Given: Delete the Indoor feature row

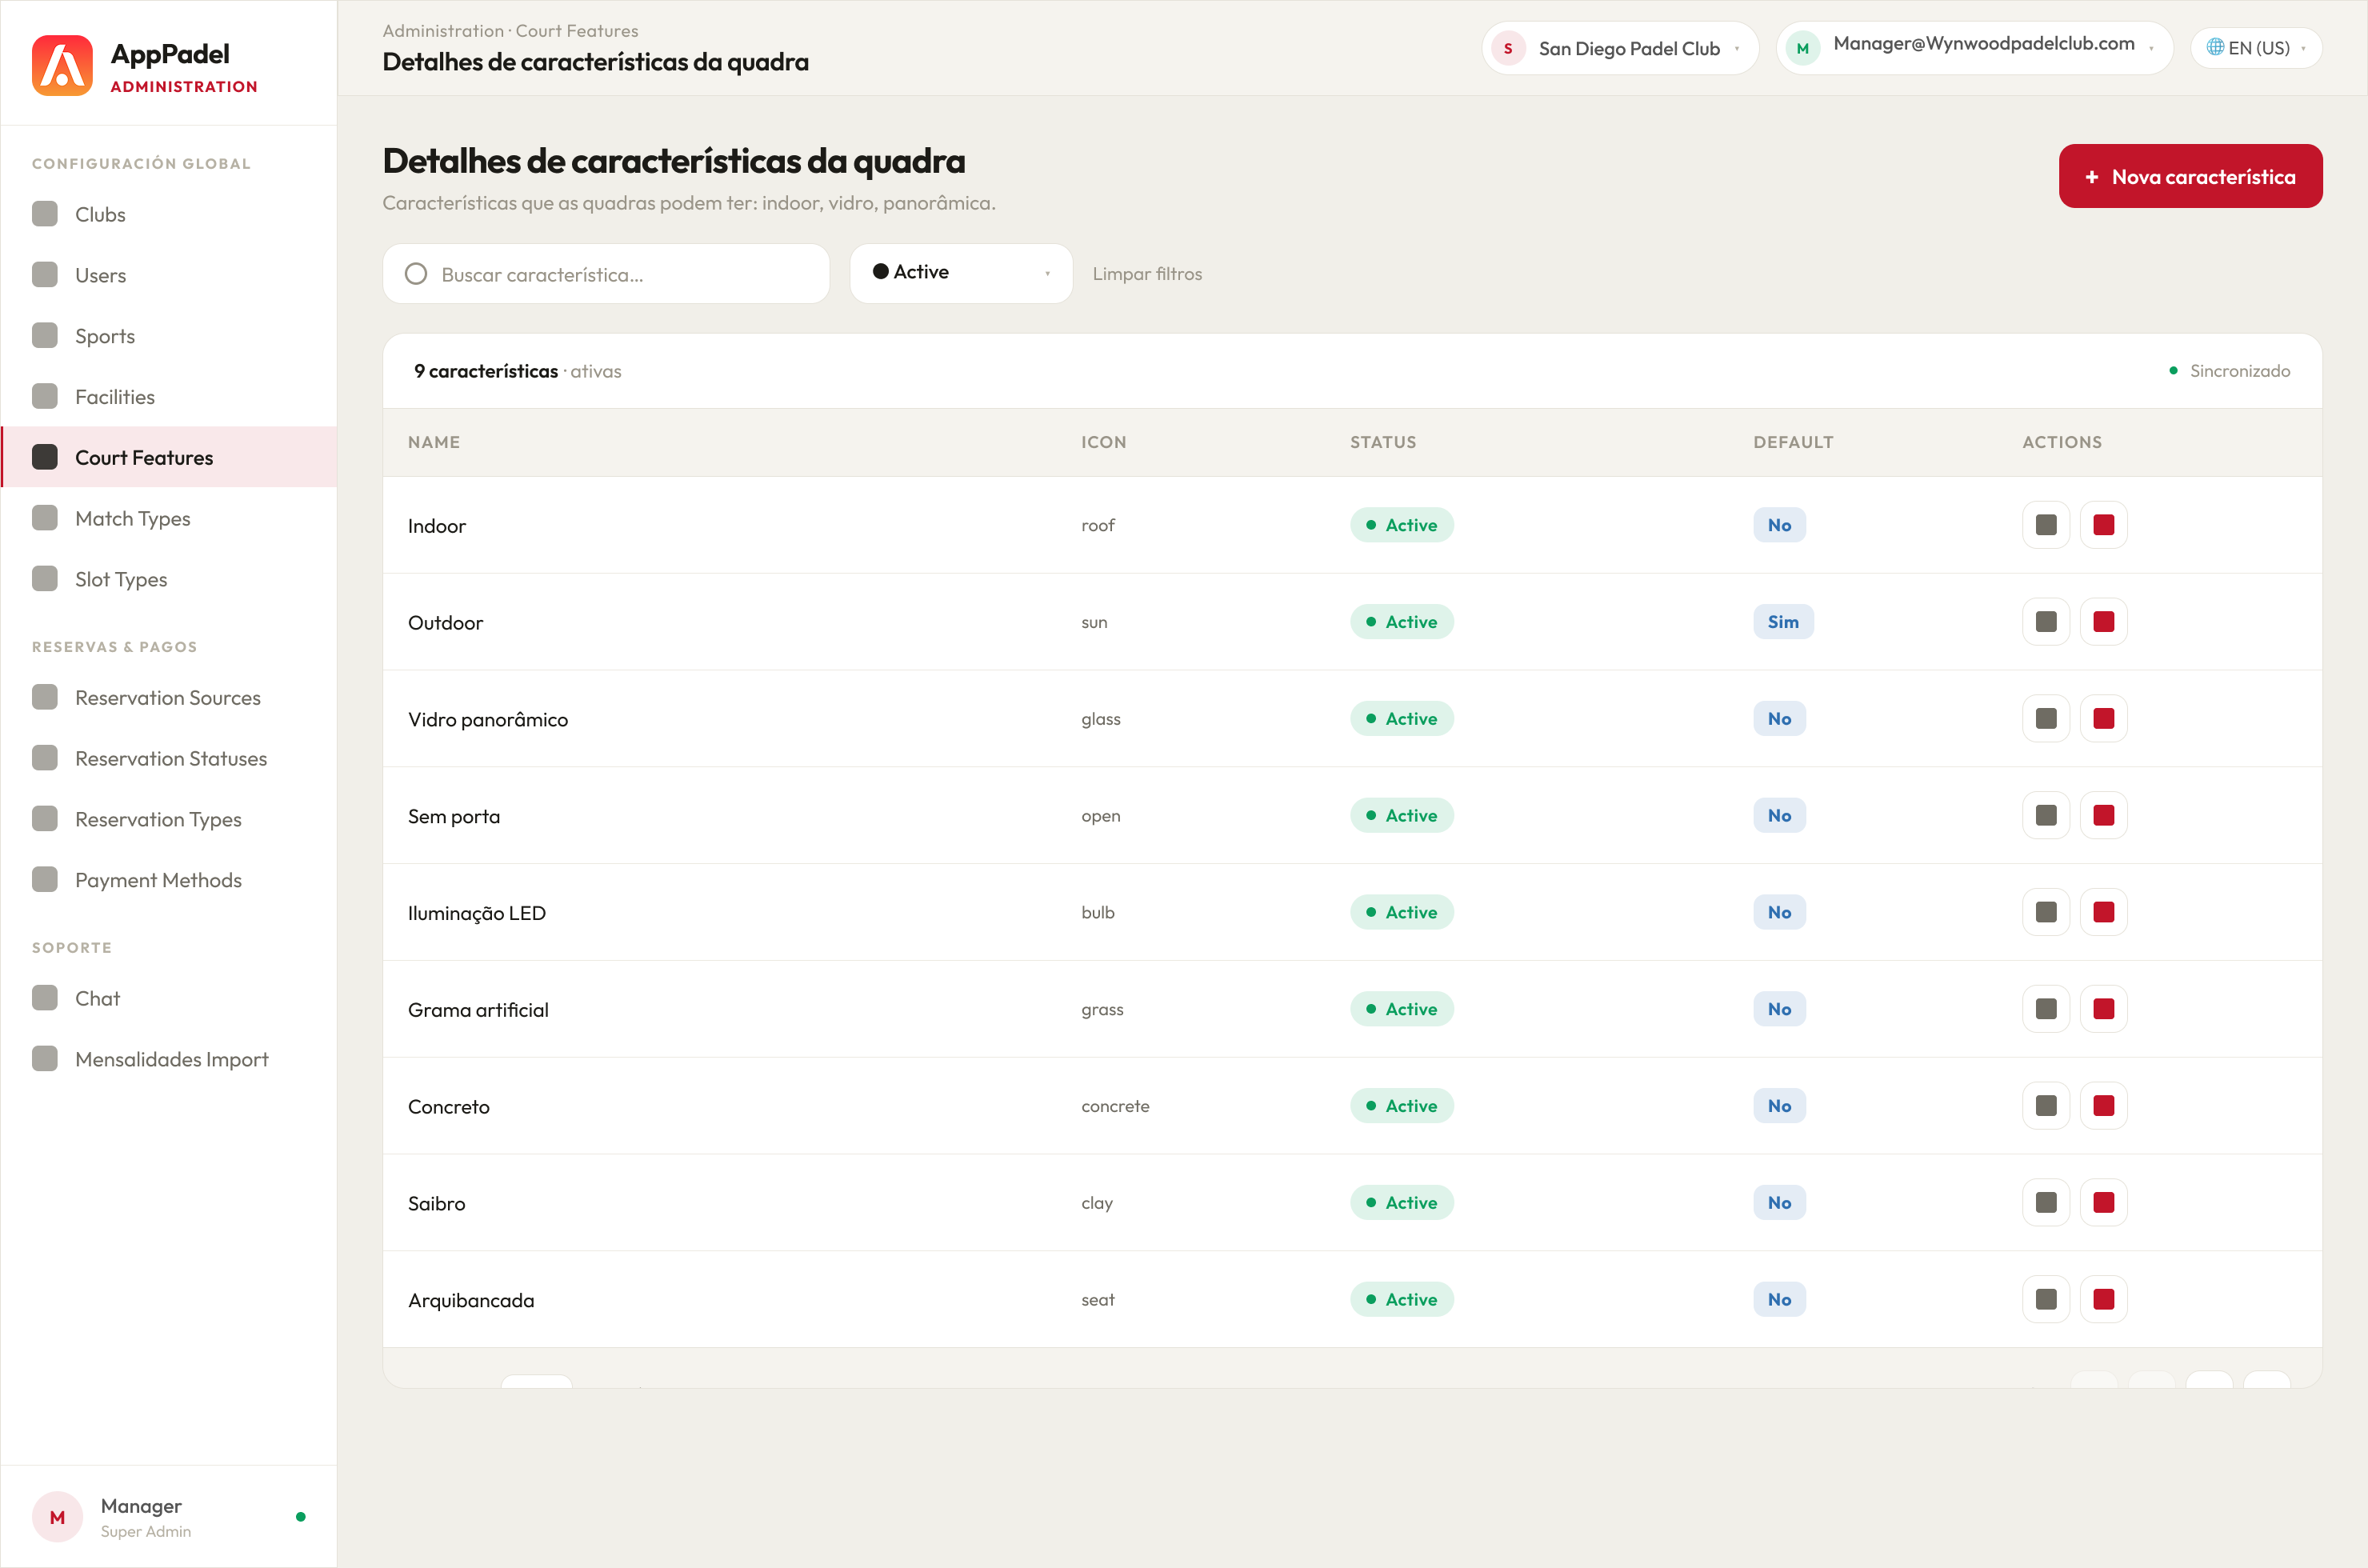Looking at the screenshot, I should (2104, 525).
